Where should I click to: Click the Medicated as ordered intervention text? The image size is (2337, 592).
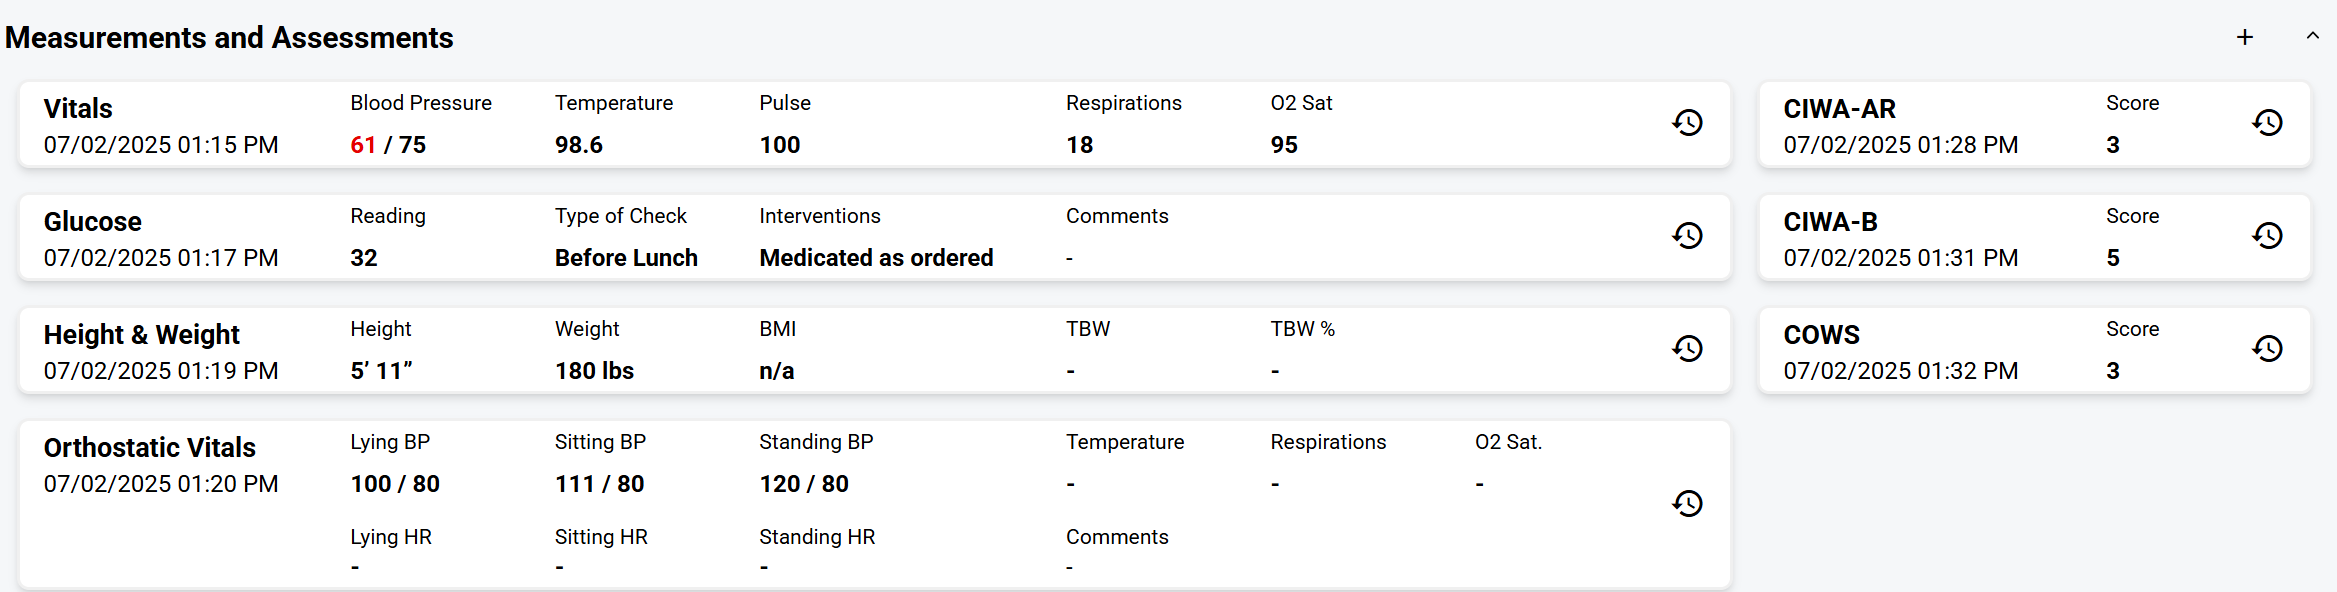point(876,258)
